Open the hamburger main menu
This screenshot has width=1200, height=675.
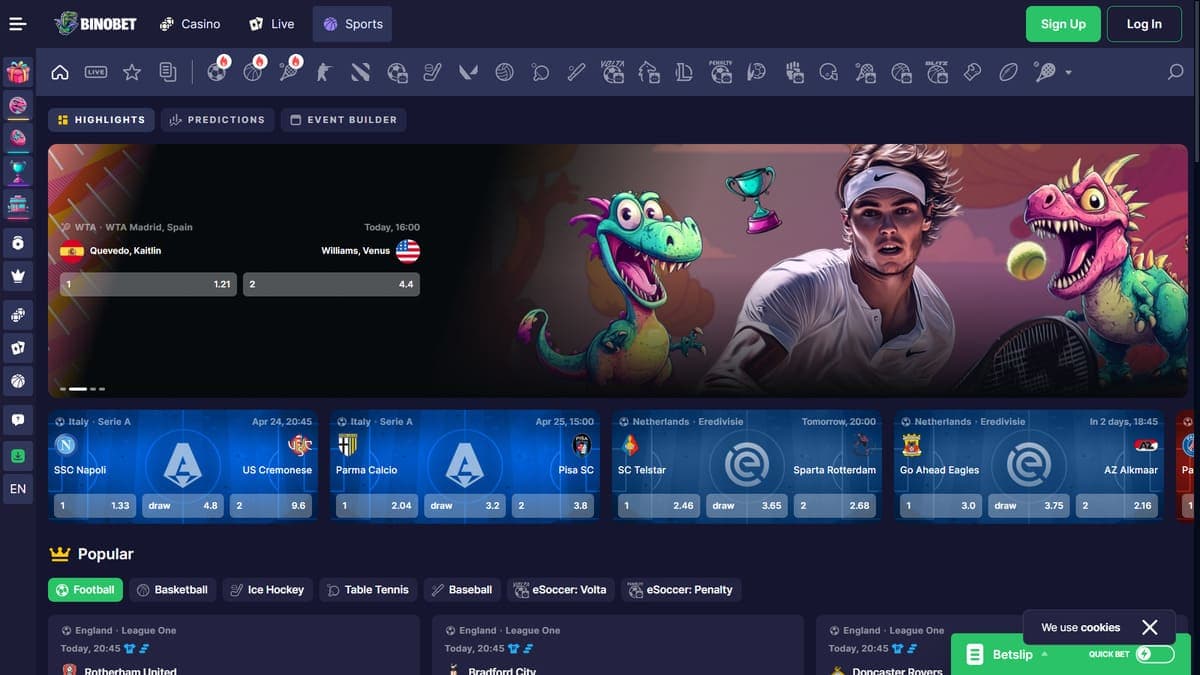coord(18,24)
